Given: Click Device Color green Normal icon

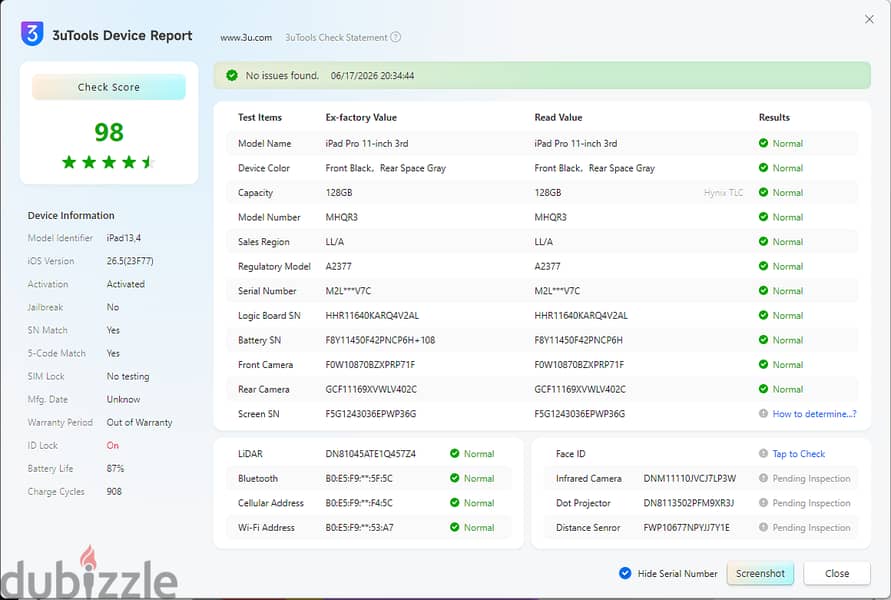Looking at the screenshot, I should click(764, 168).
